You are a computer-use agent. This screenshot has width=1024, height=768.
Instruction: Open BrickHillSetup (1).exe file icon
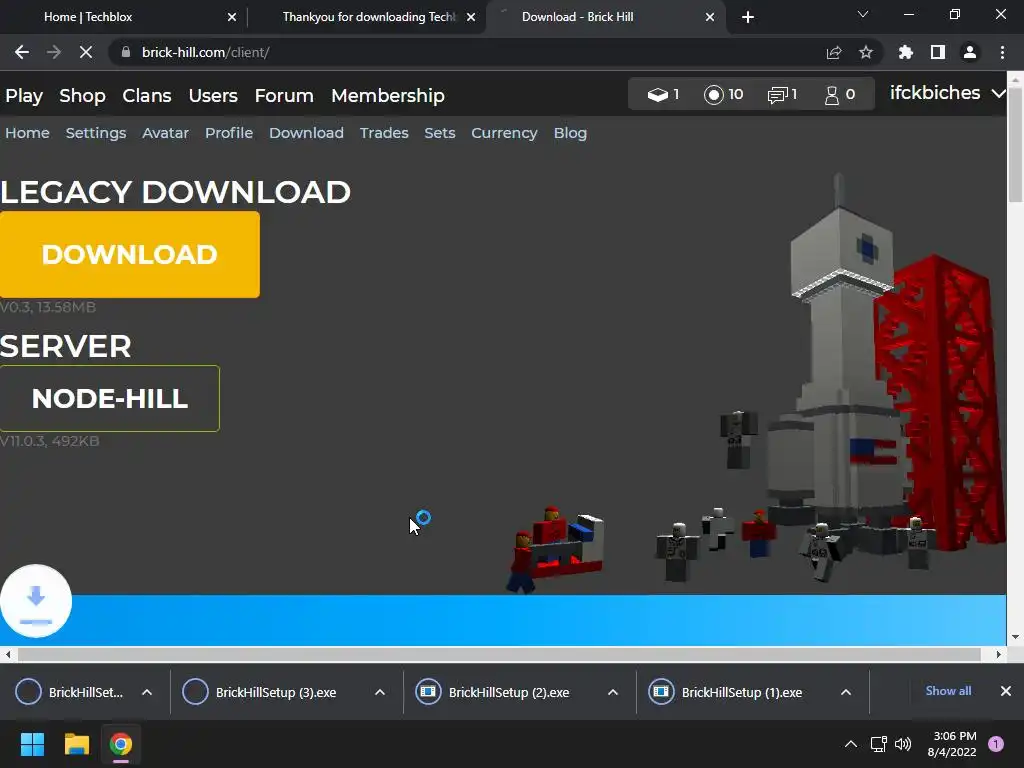661,692
